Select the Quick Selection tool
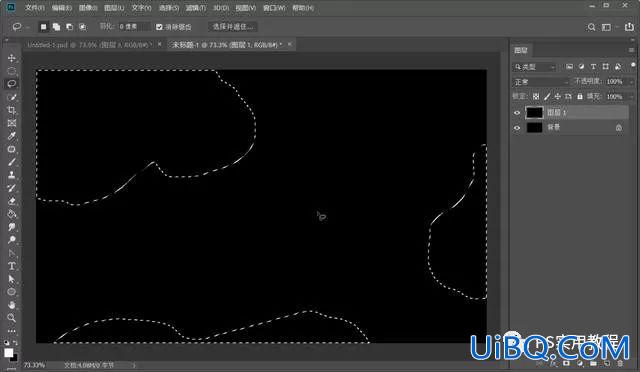 [x=11, y=97]
